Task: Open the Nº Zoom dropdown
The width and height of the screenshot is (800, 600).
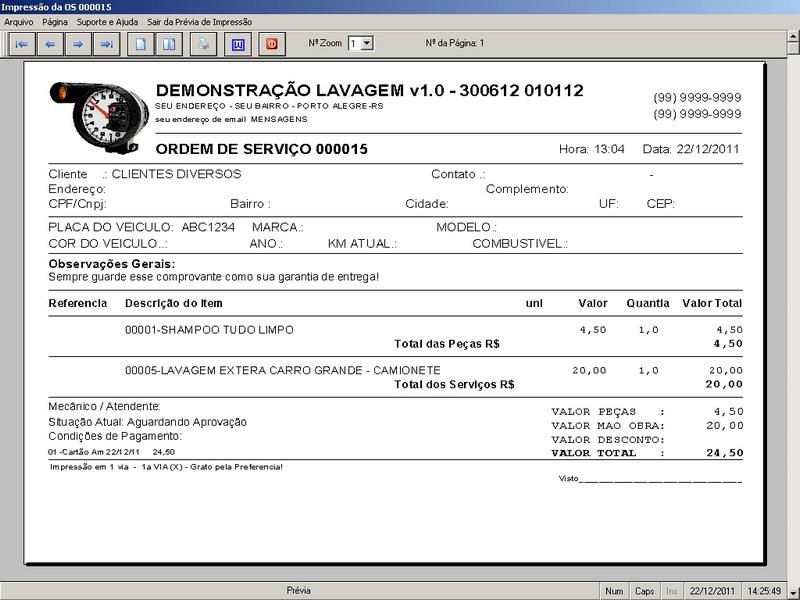Action: 366,43
